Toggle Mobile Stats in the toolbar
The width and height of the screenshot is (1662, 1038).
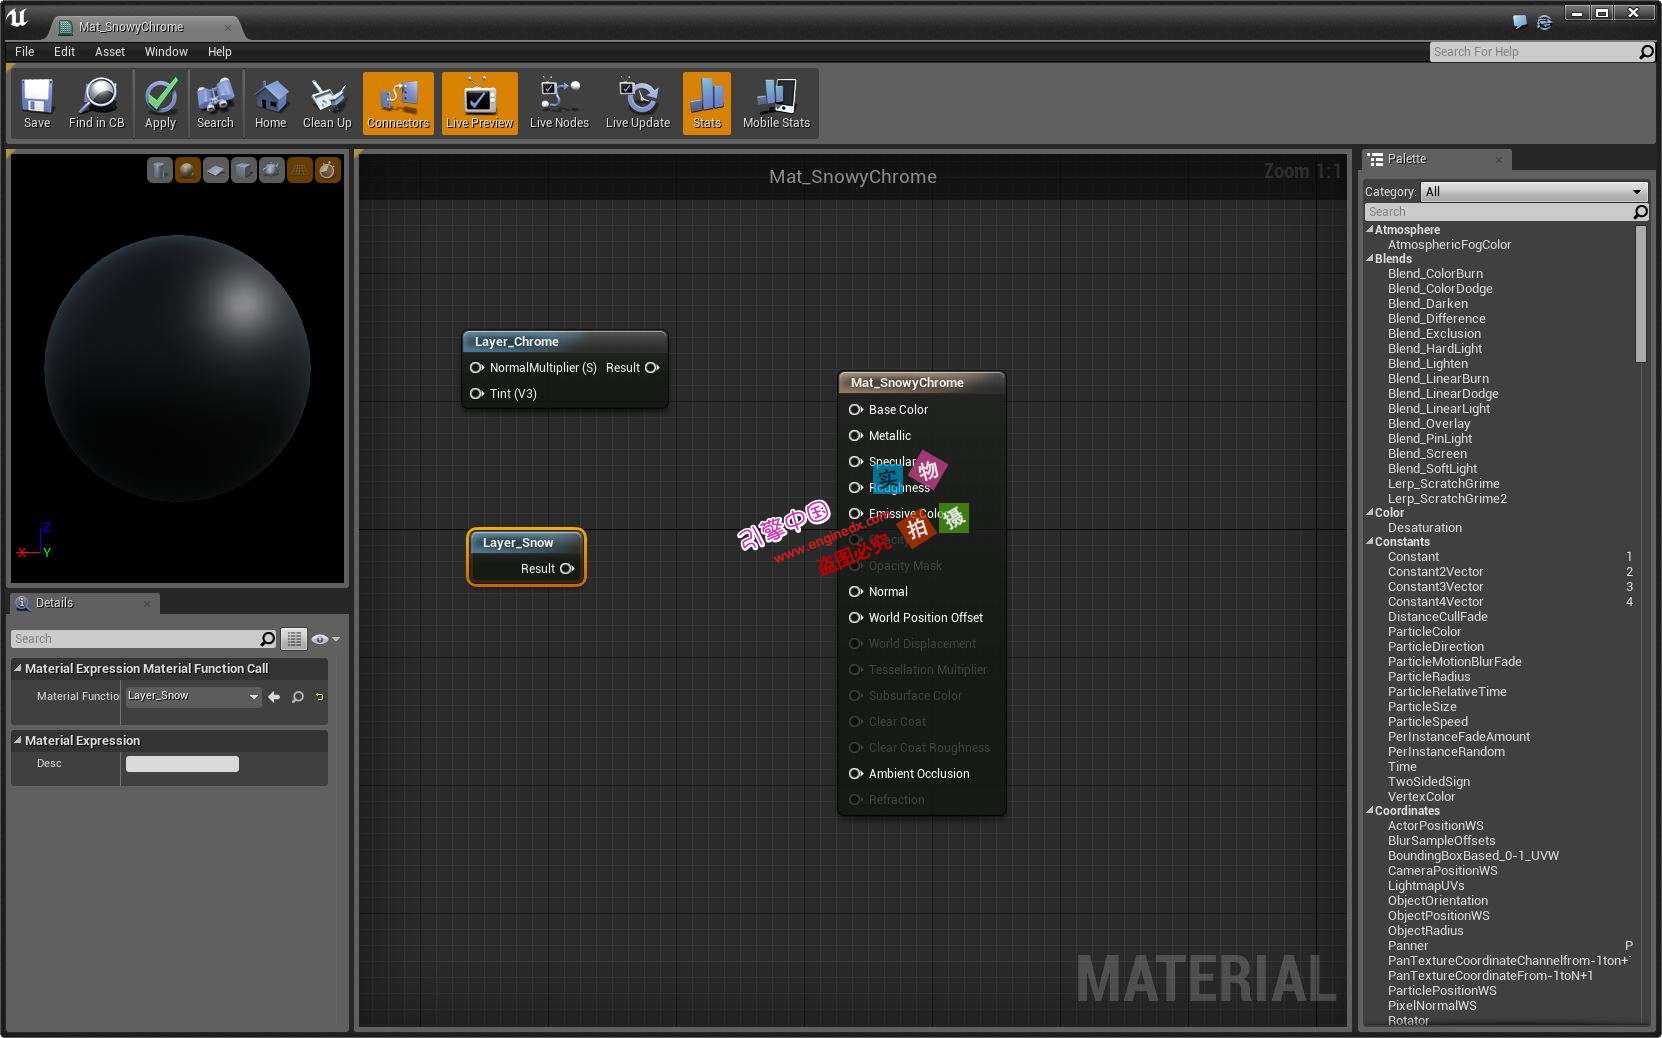point(776,103)
